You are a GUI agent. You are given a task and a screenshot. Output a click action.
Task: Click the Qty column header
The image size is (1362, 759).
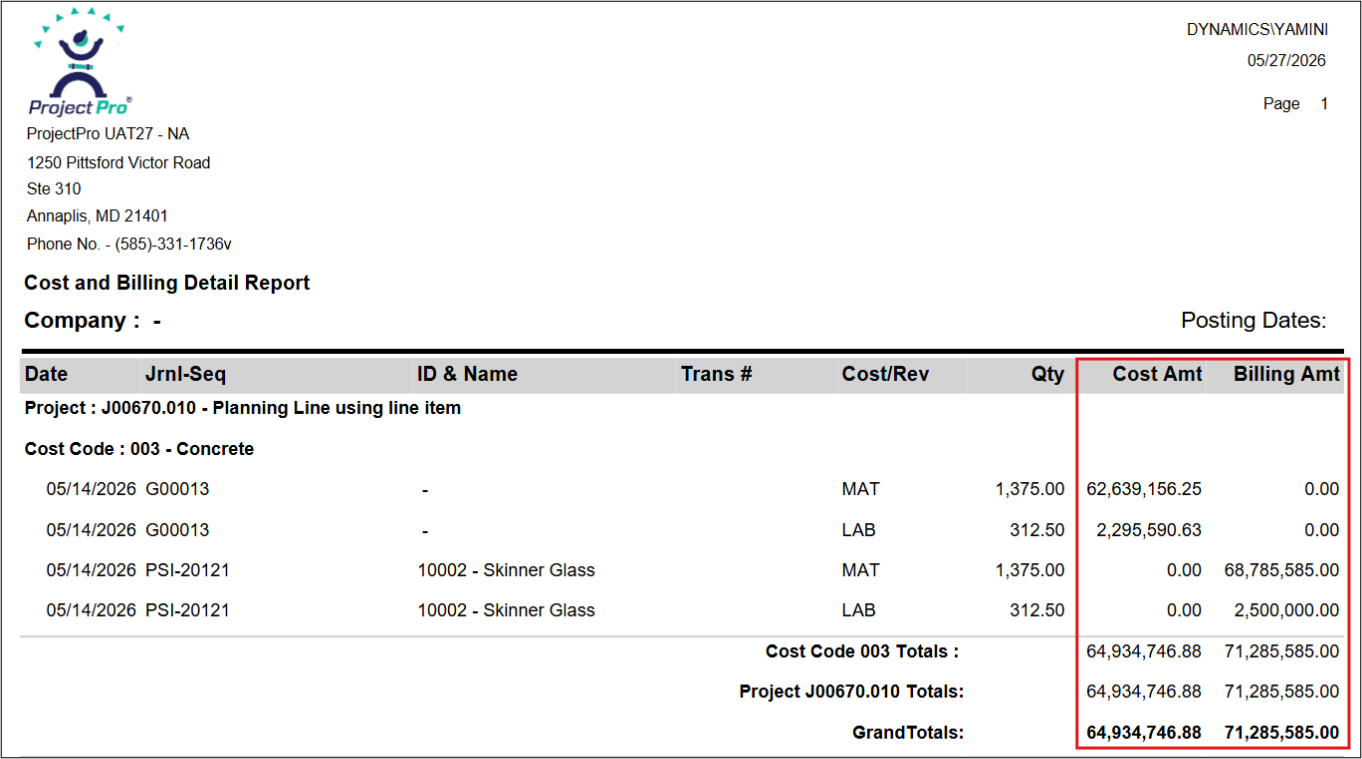[1048, 374]
